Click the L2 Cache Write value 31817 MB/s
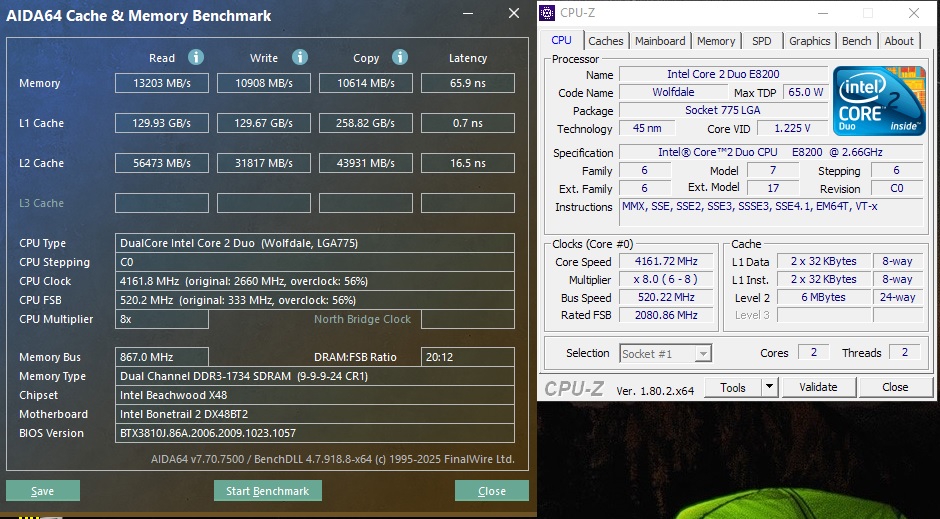Image resolution: width=940 pixels, height=519 pixels. pyautogui.click(x=264, y=163)
